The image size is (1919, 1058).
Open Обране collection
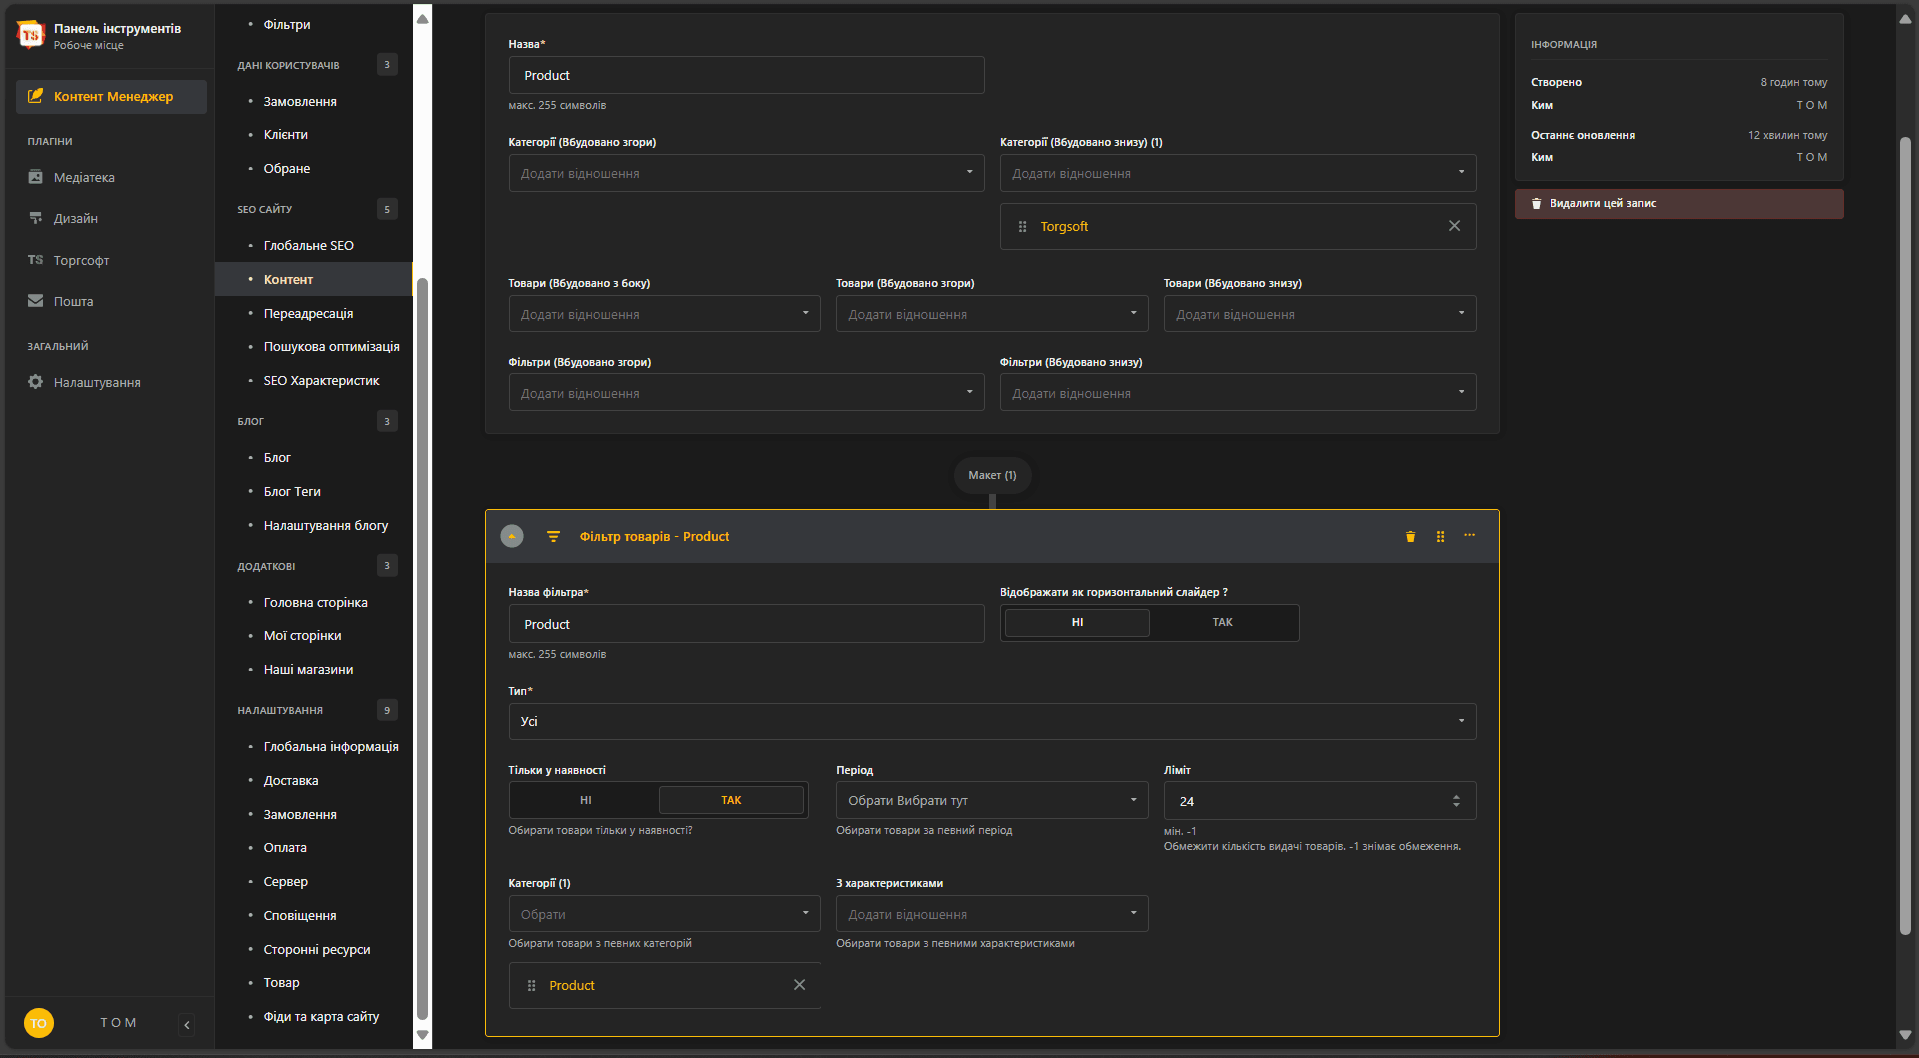(287, 168)
